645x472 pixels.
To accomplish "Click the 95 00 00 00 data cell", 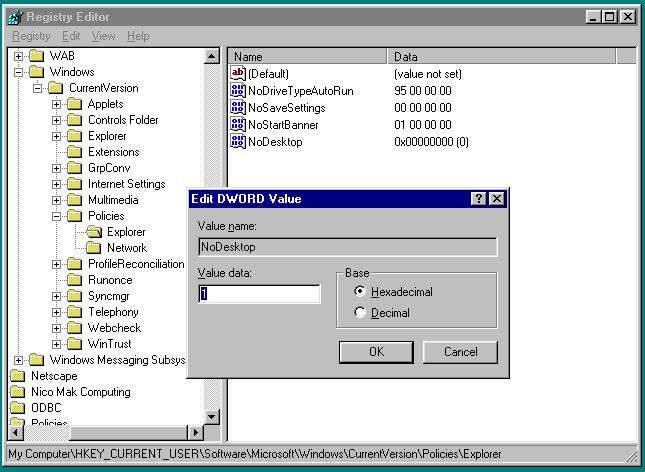I will 423,91.
